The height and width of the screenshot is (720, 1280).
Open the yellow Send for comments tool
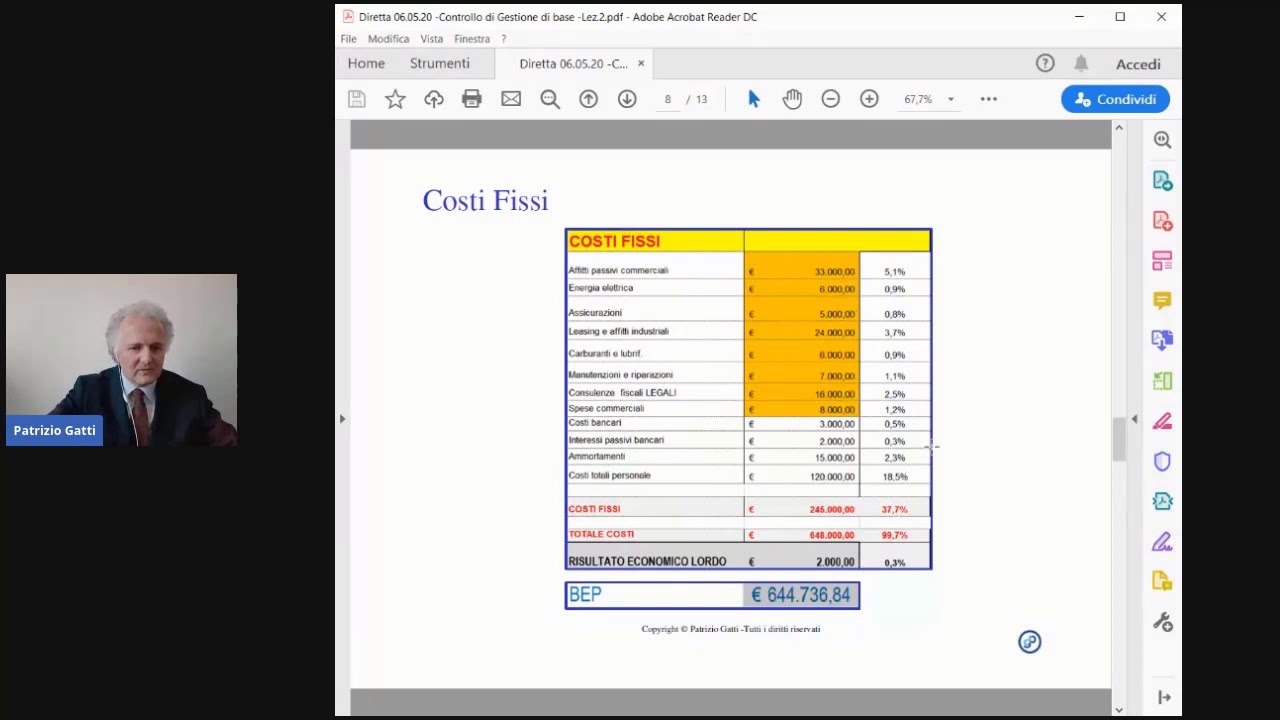point(1162,581)
